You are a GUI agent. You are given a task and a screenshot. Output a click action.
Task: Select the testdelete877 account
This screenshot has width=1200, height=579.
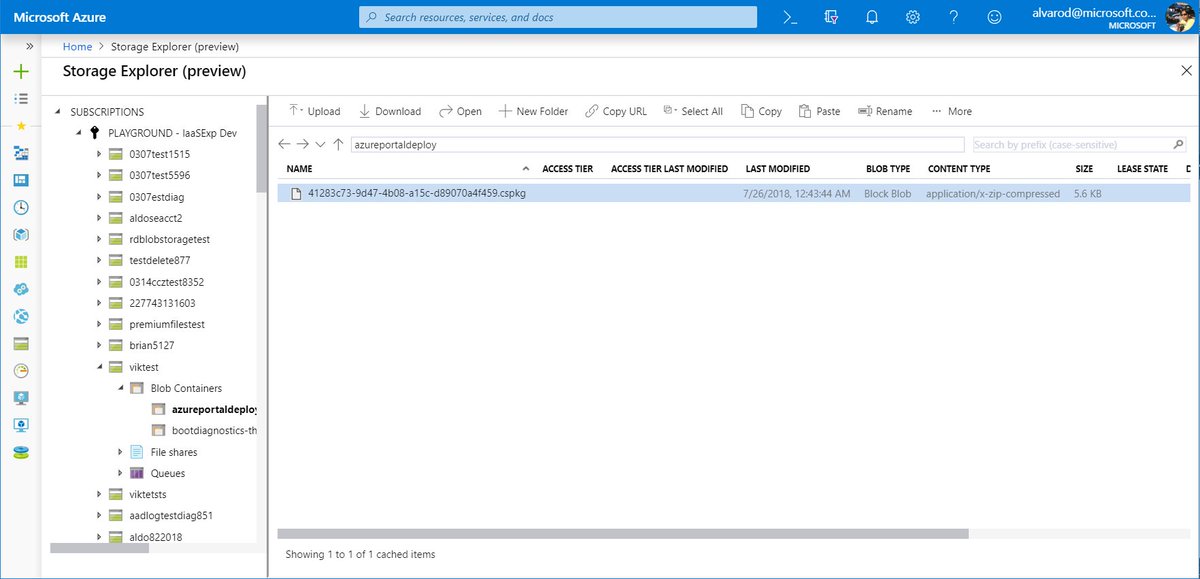coord(159,260)
